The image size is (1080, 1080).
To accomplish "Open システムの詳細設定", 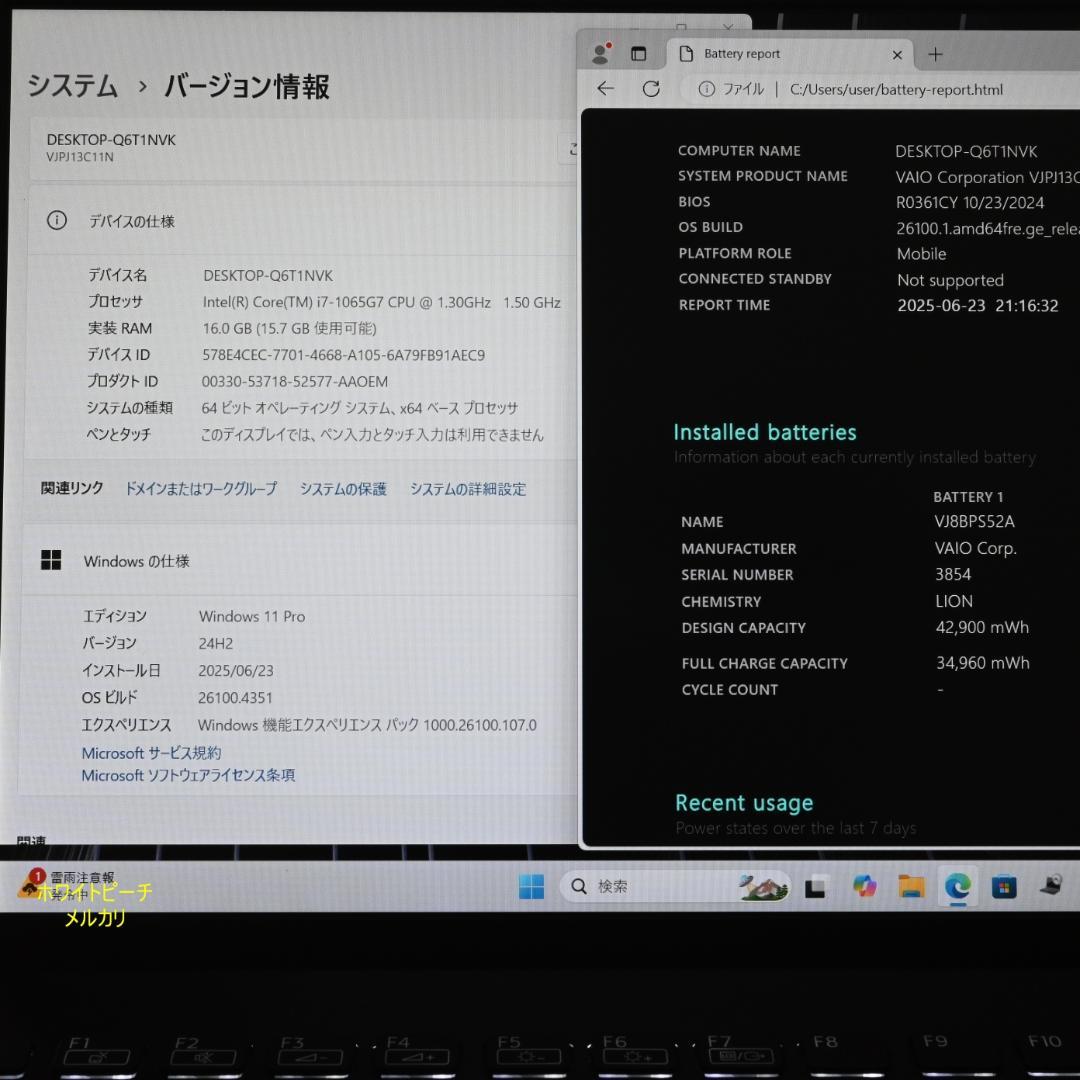I will 468,489.
